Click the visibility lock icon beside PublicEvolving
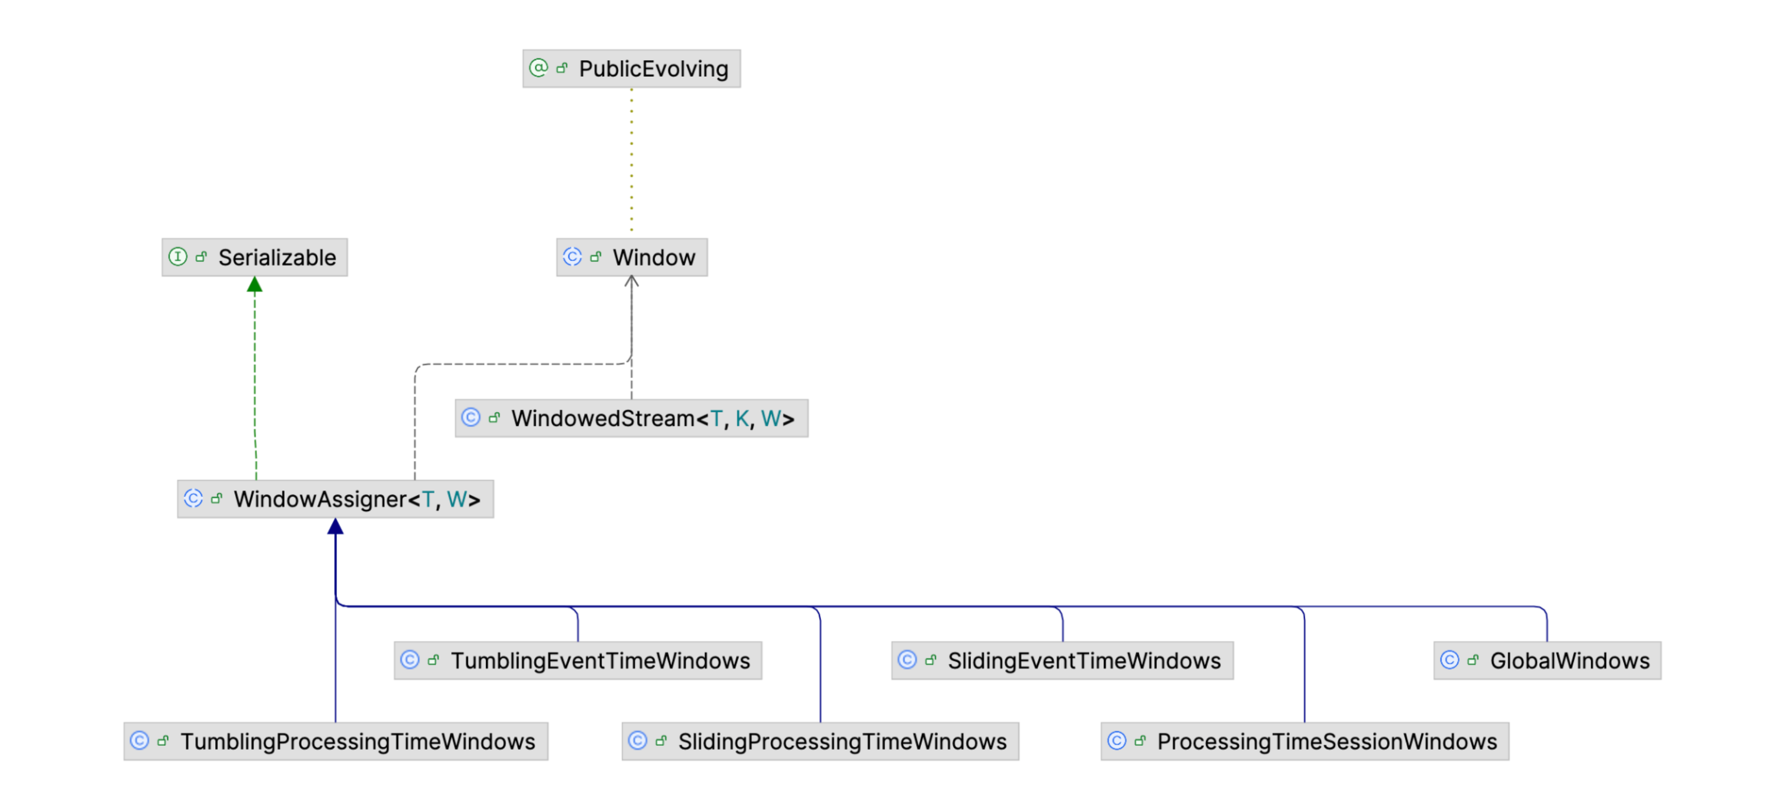1769x804 pixels. (x=562, y=68)
